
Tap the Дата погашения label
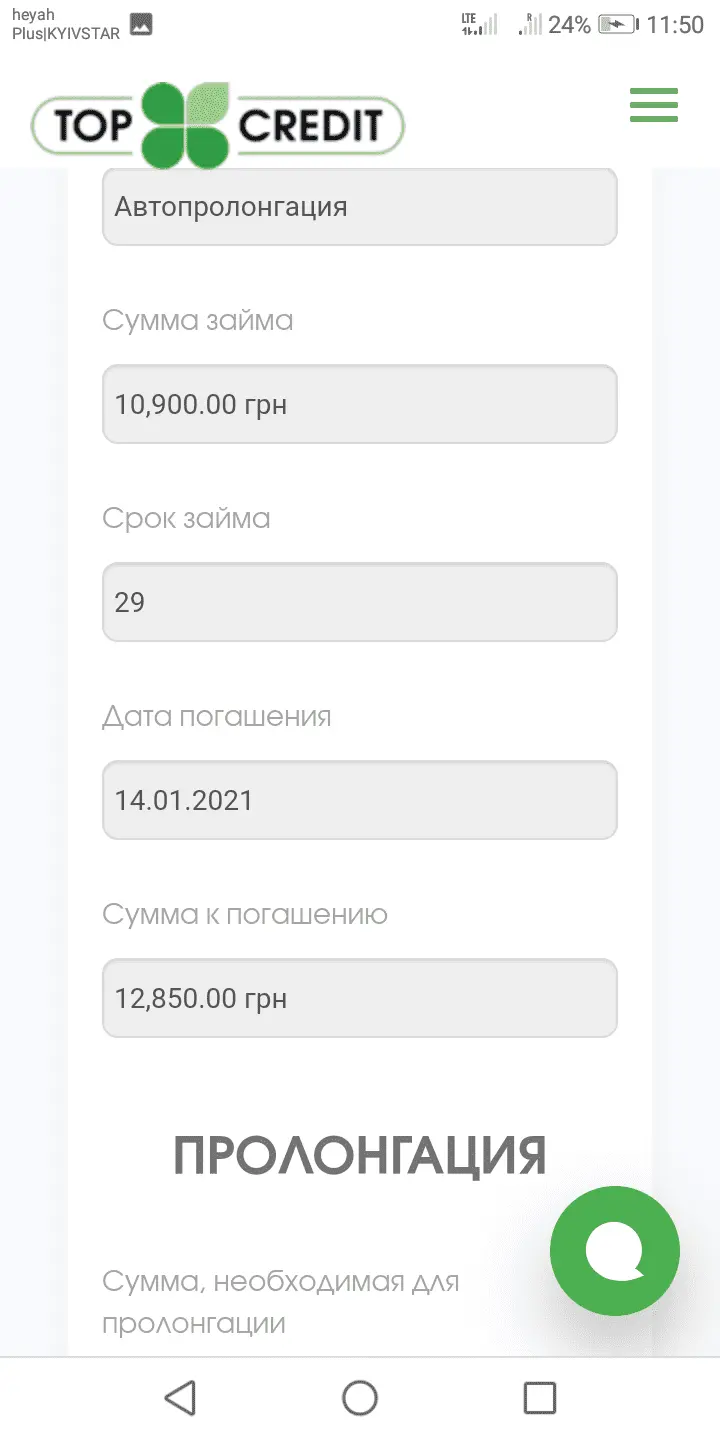217,717
